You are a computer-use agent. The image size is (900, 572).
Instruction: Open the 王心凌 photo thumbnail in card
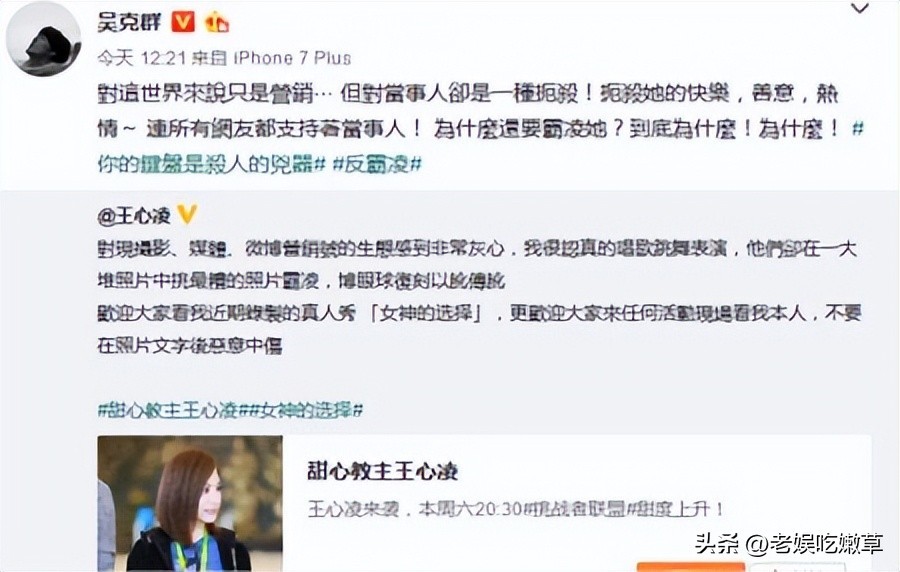coord(190,503)
